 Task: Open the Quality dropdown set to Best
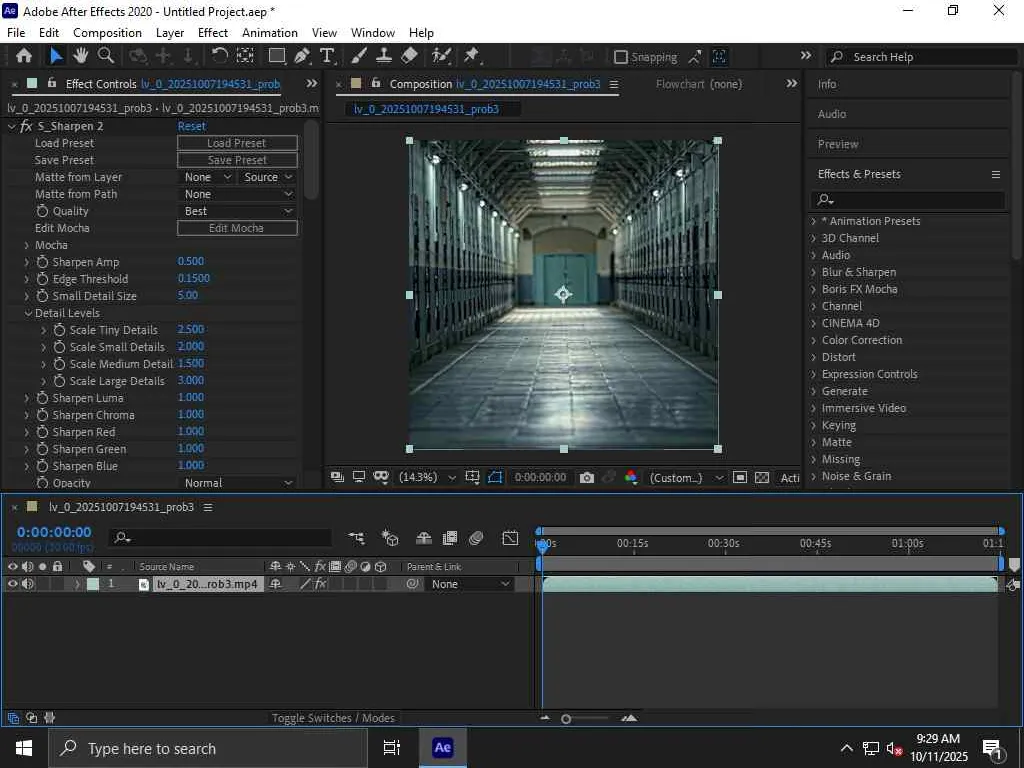pos(238,211)
